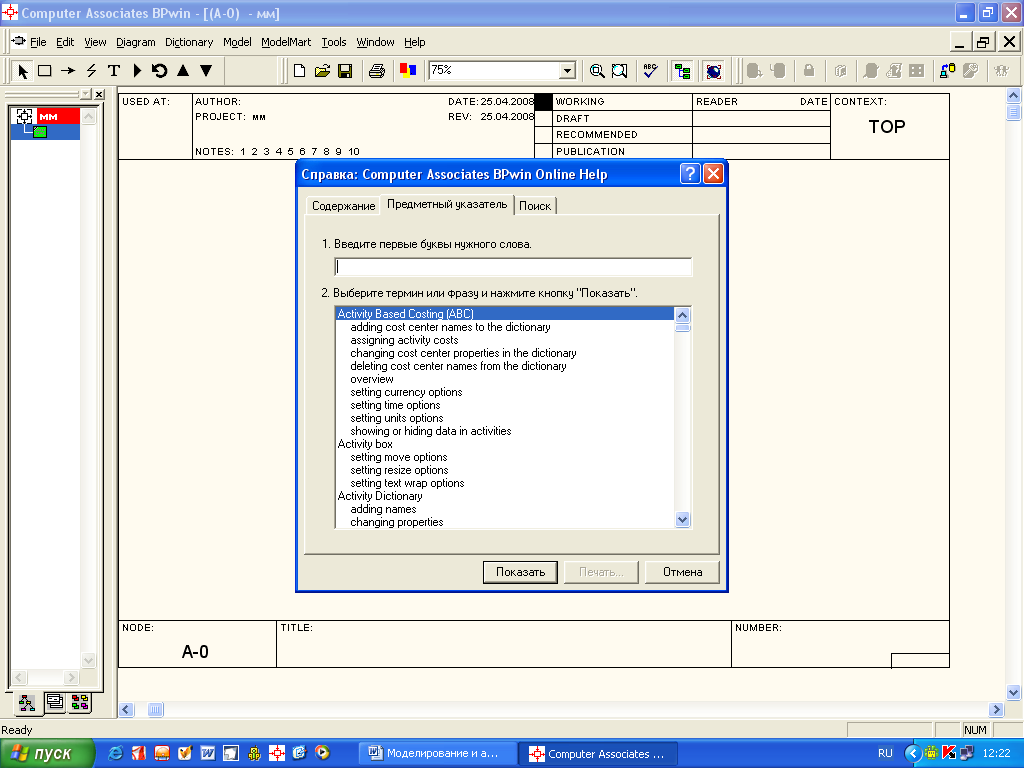This screenshot has height=768, width=1024.
Task: Select 'setting text wrap options' index entry
Action: point(408,483)
